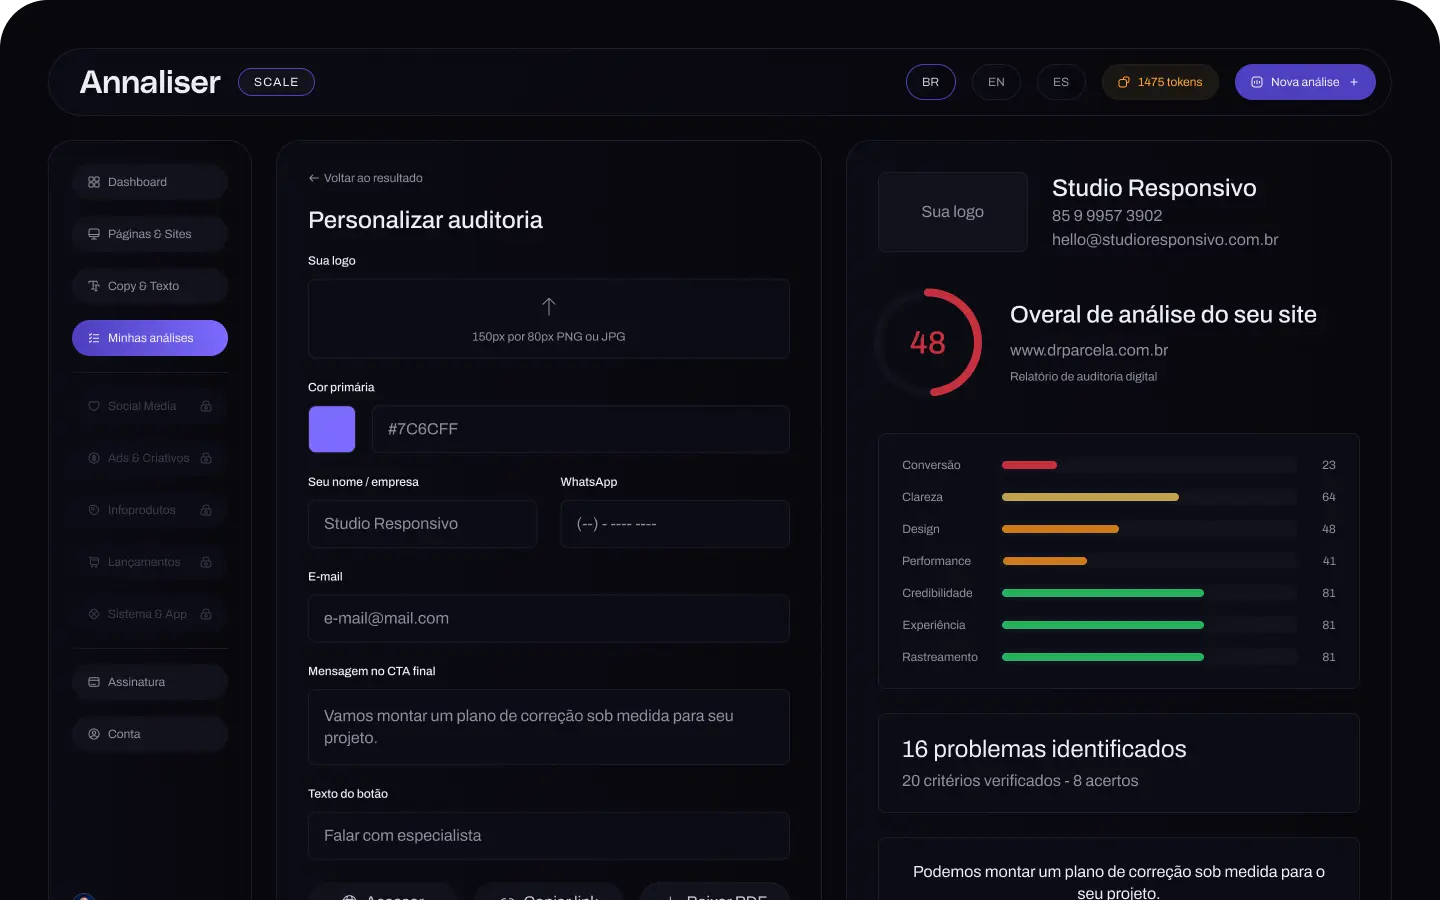Open Páginas & Sites via its monitor icon
1440x900 pixels.
tap(94, 234)
